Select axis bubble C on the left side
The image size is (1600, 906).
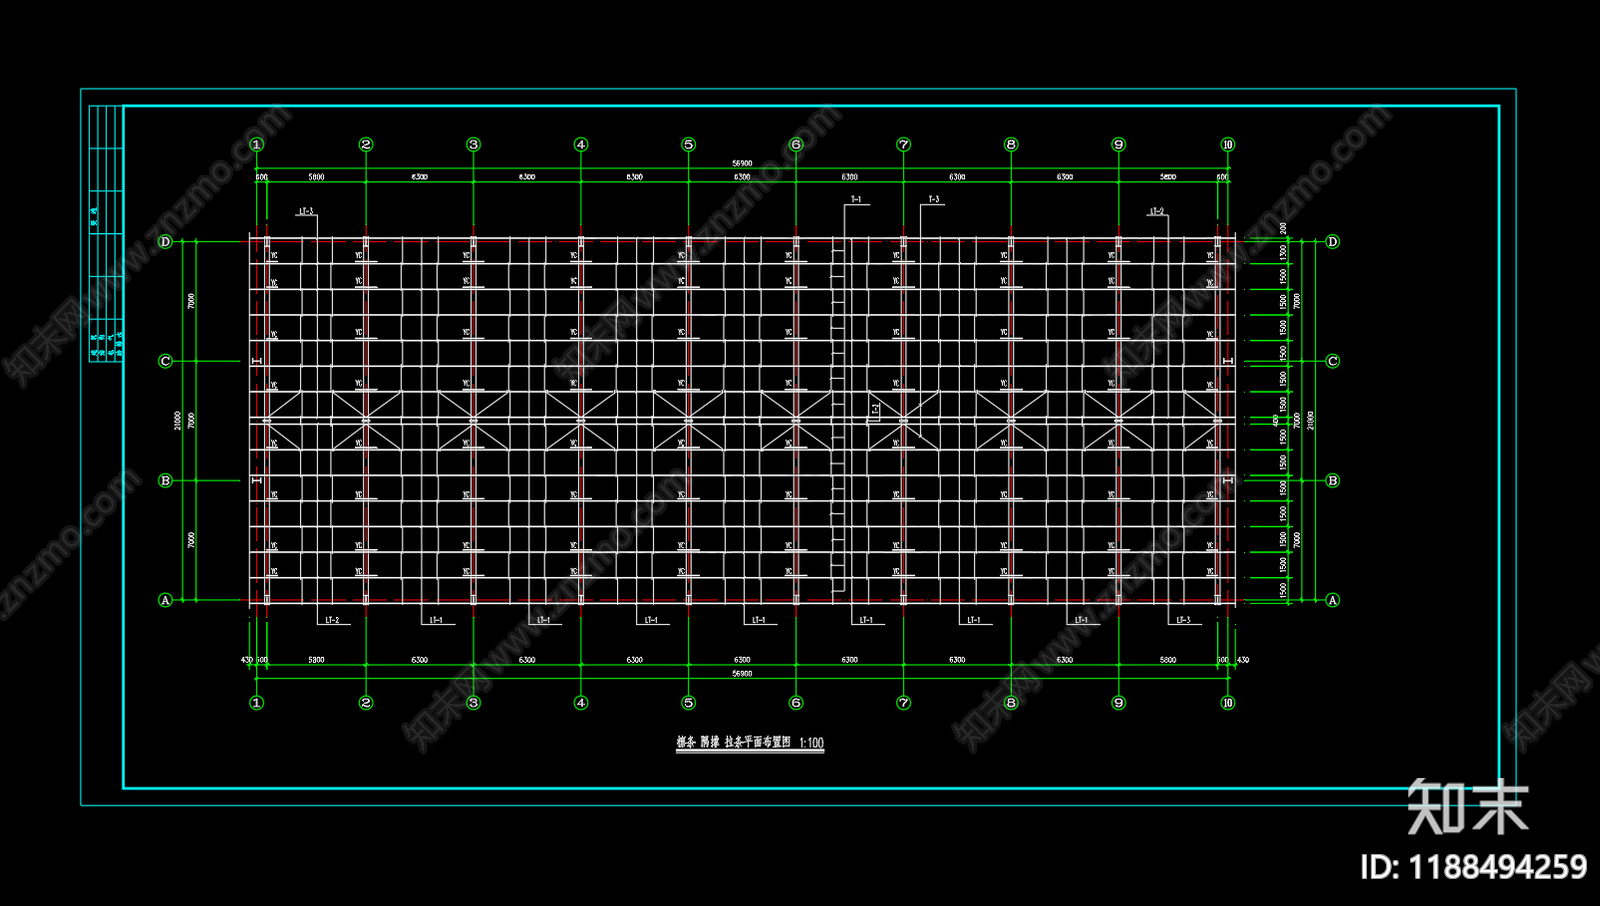[166, 361]
